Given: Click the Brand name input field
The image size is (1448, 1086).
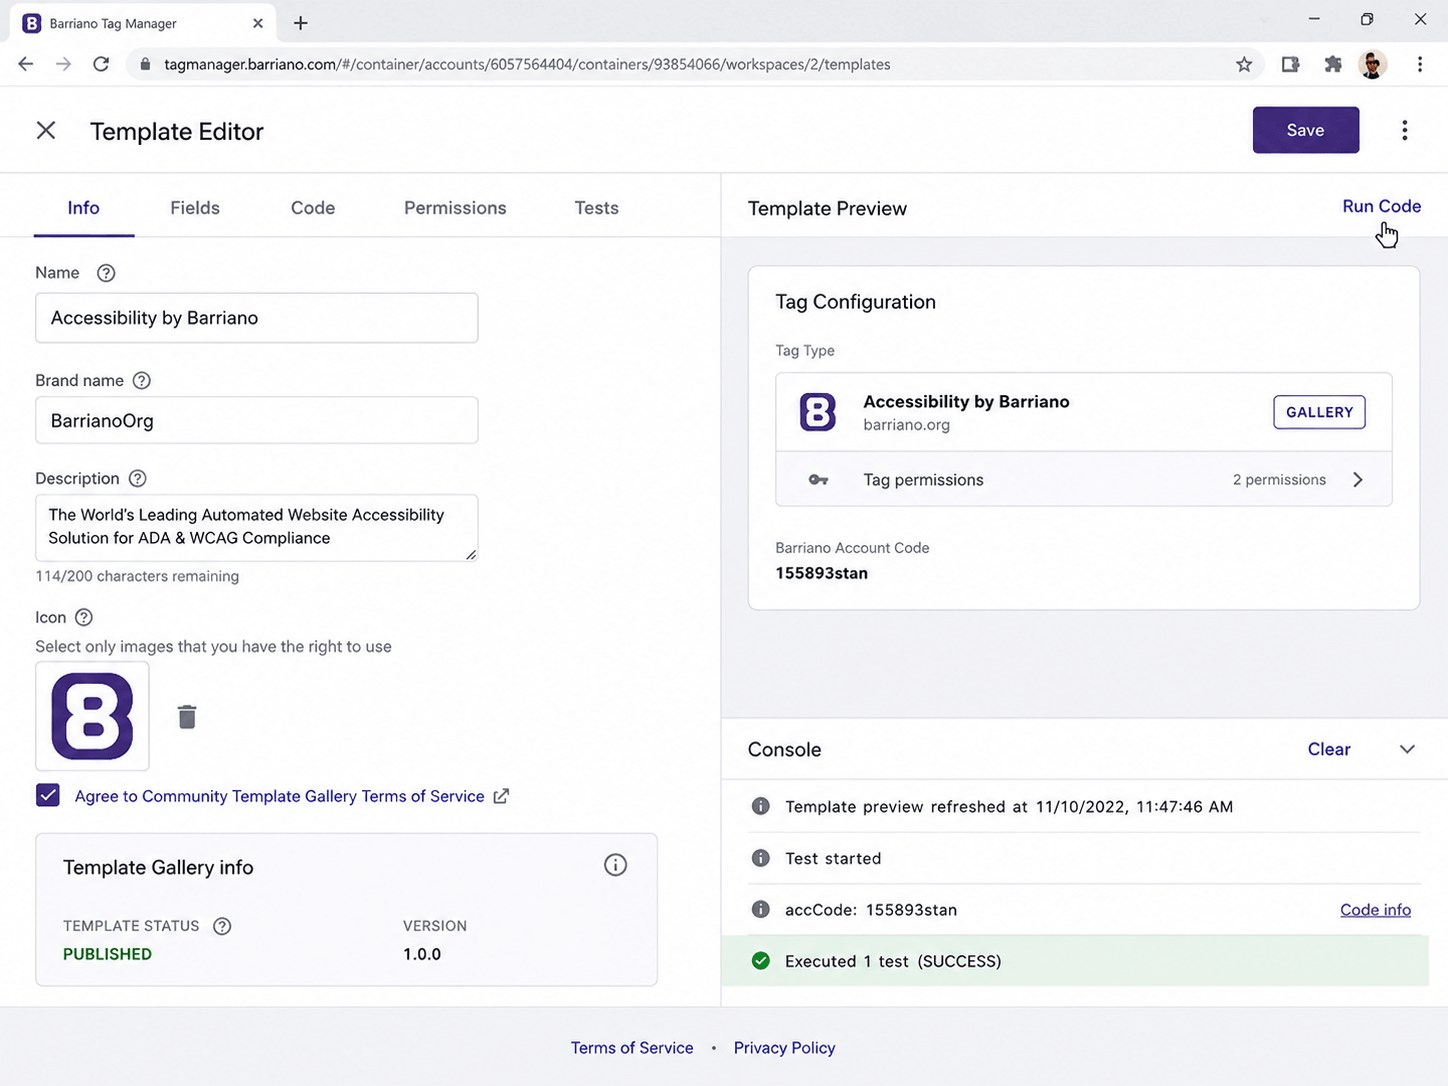Looking at the screenshot, I should [256, 420].
